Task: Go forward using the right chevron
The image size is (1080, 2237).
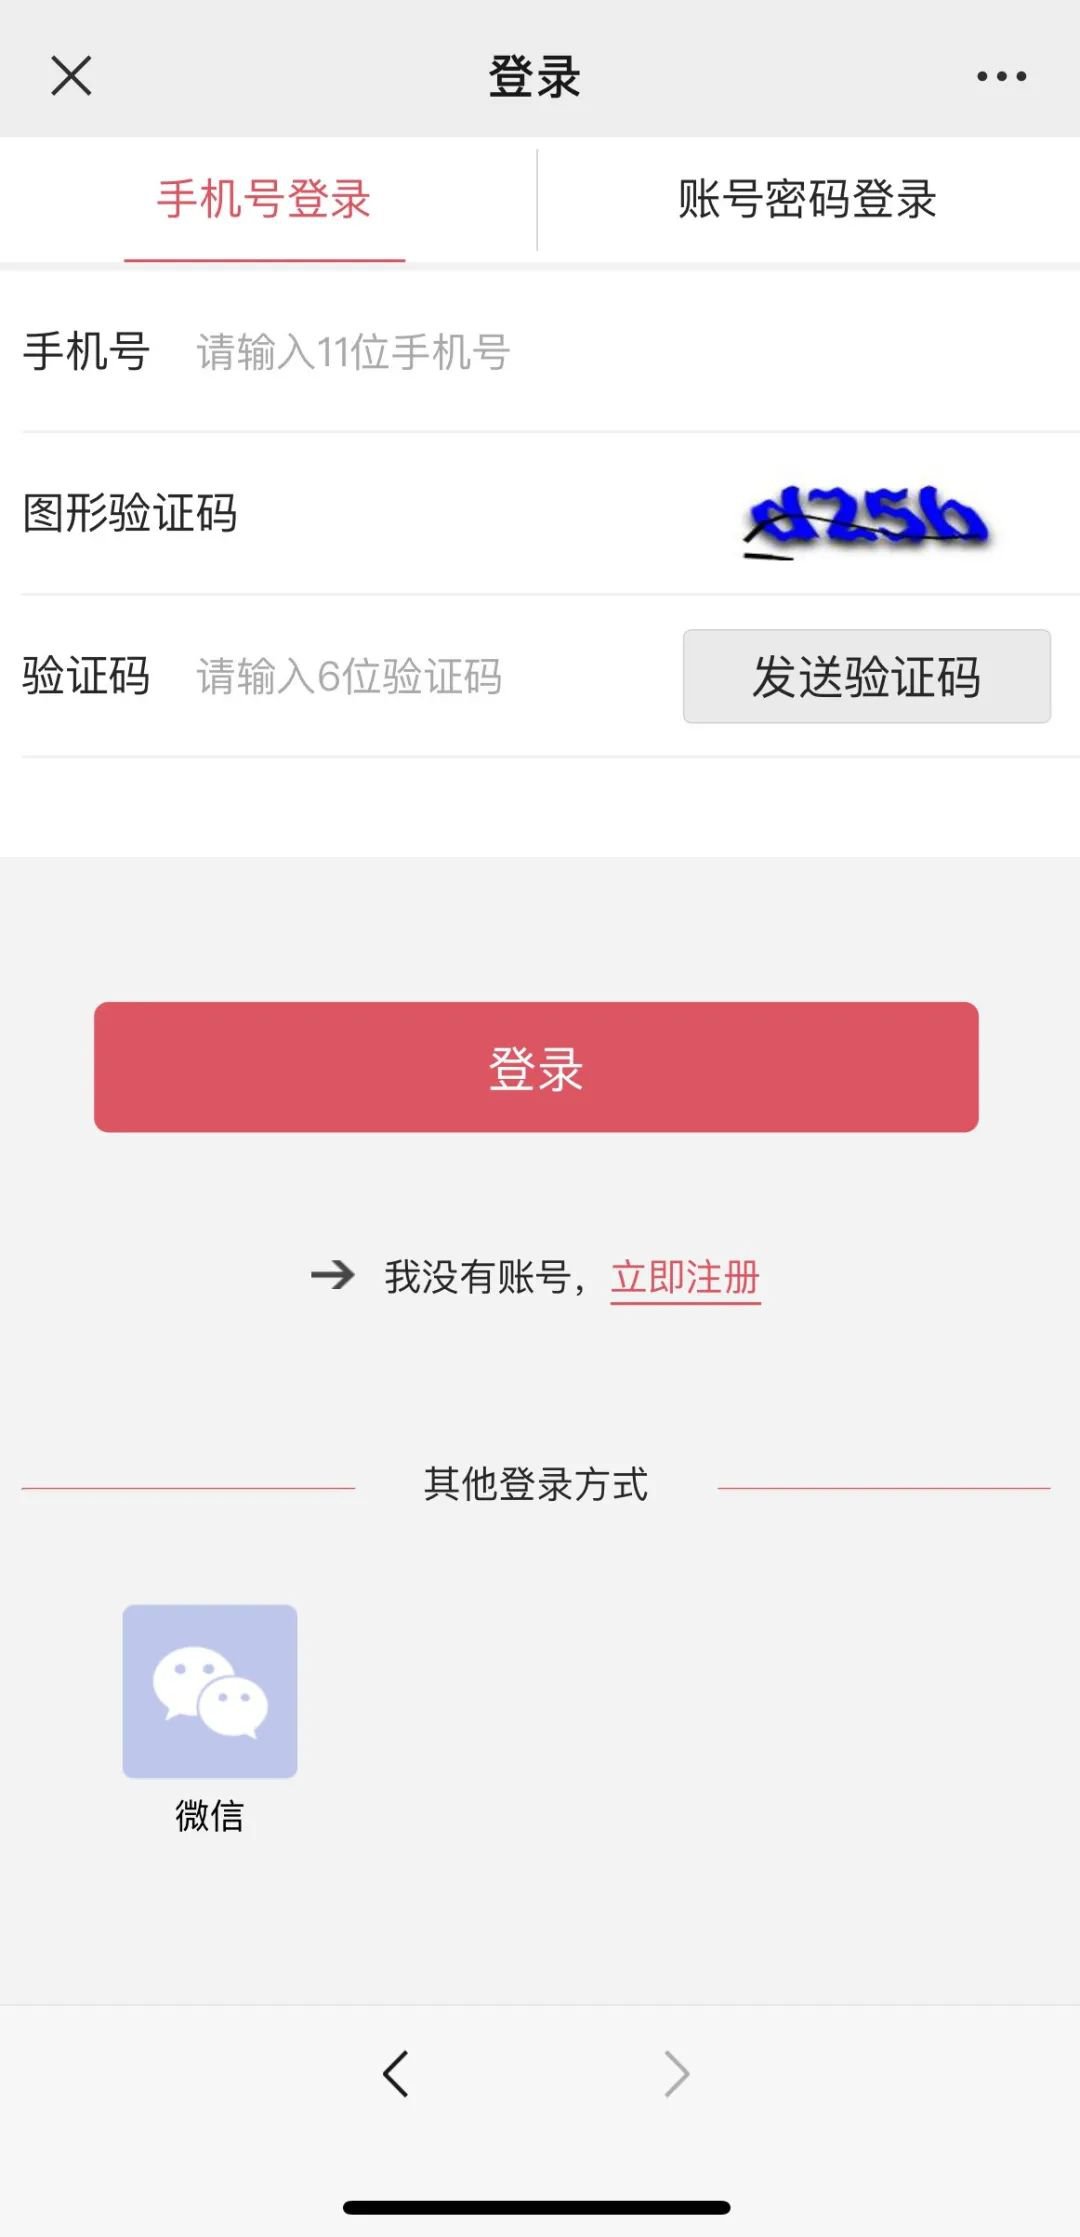Action: 677,2073
